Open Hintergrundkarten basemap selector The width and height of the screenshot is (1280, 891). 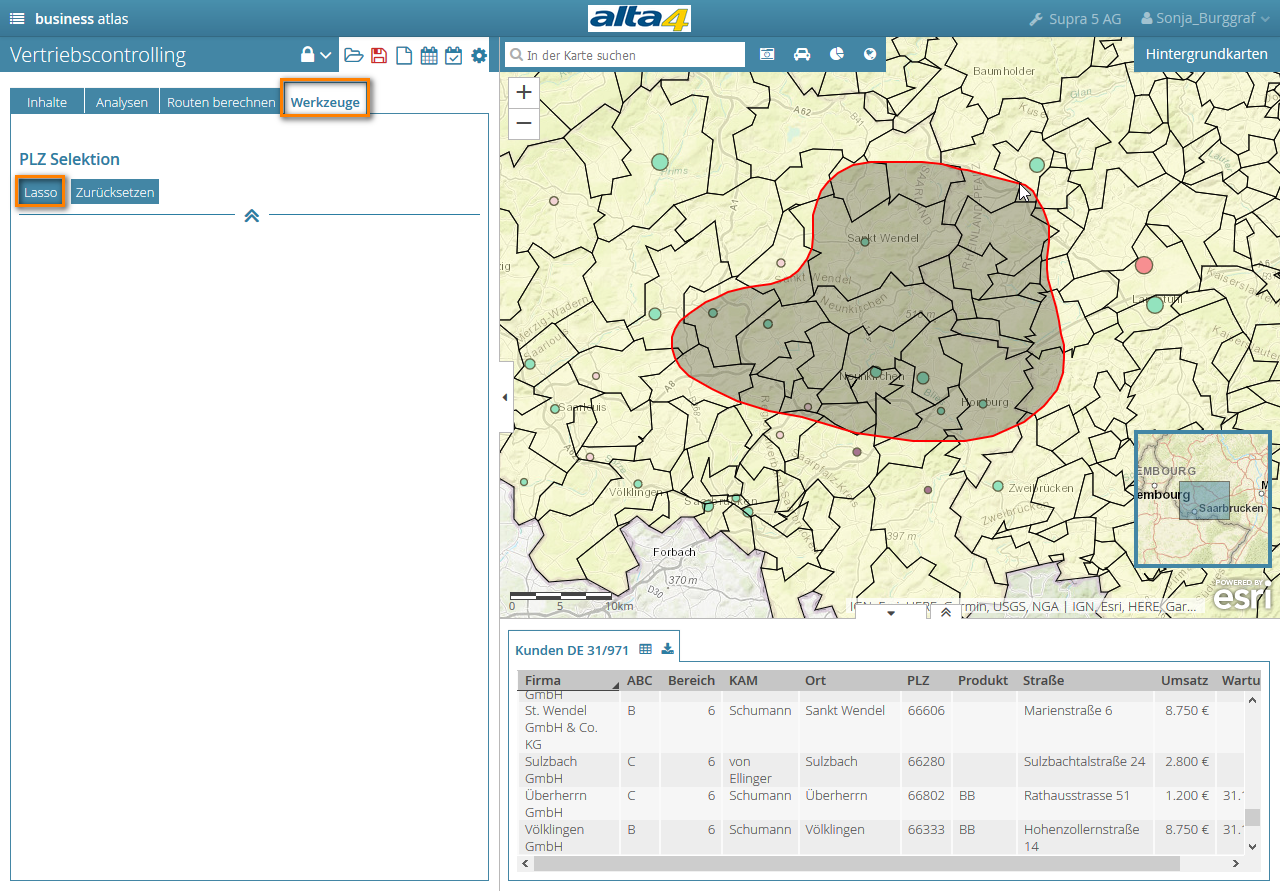[1207, 54]
